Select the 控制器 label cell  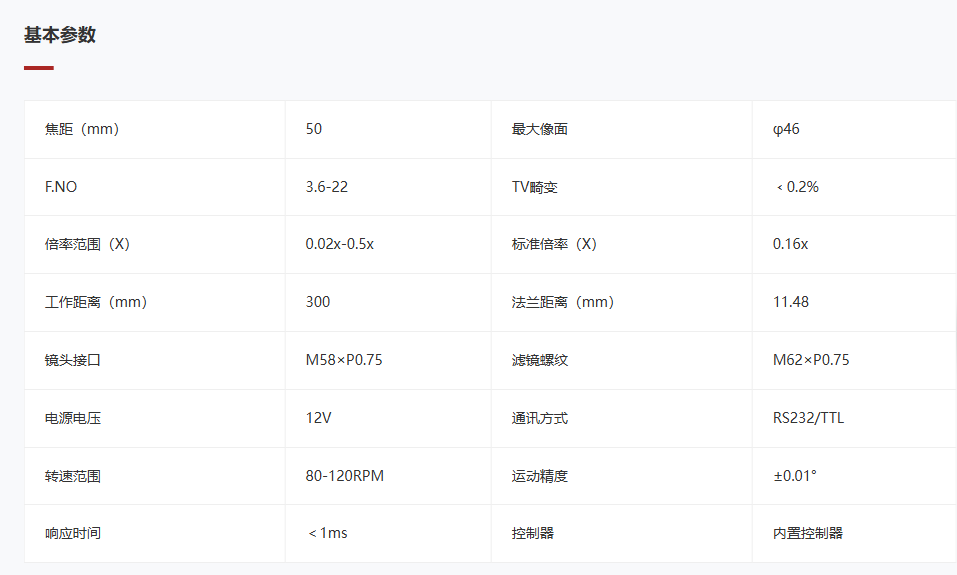(622, 533)
